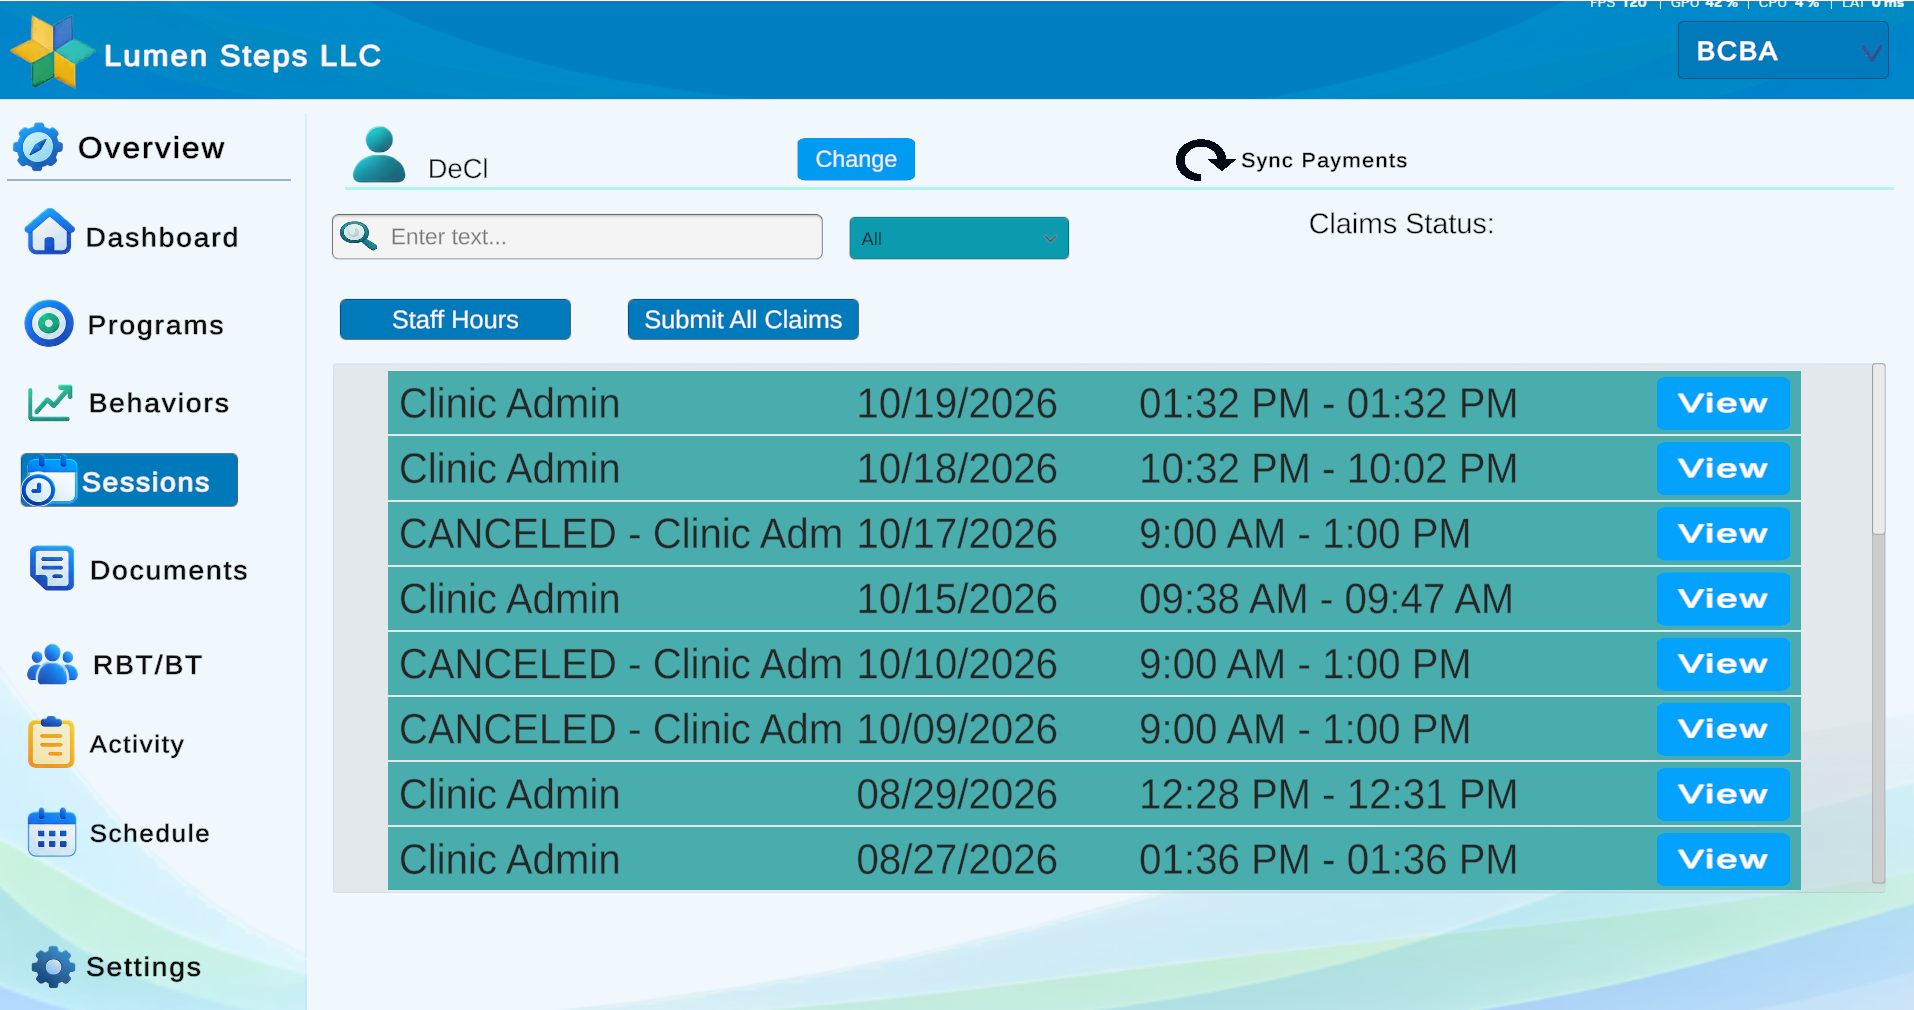Open the Documents menu item
Viewport: 1914px width, 1010px height.
169,570
